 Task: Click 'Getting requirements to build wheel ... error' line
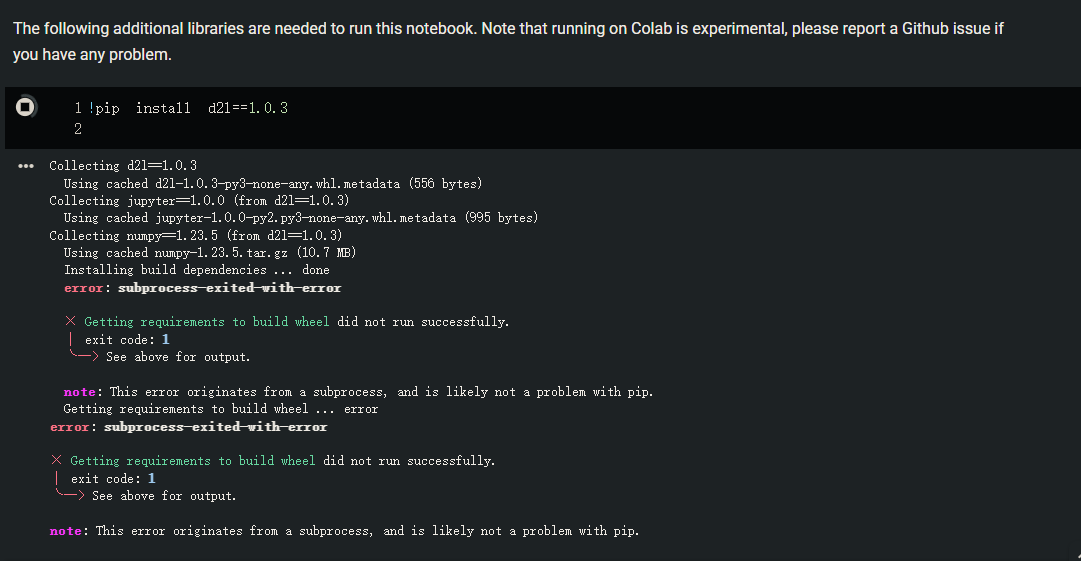pos(221,409)
